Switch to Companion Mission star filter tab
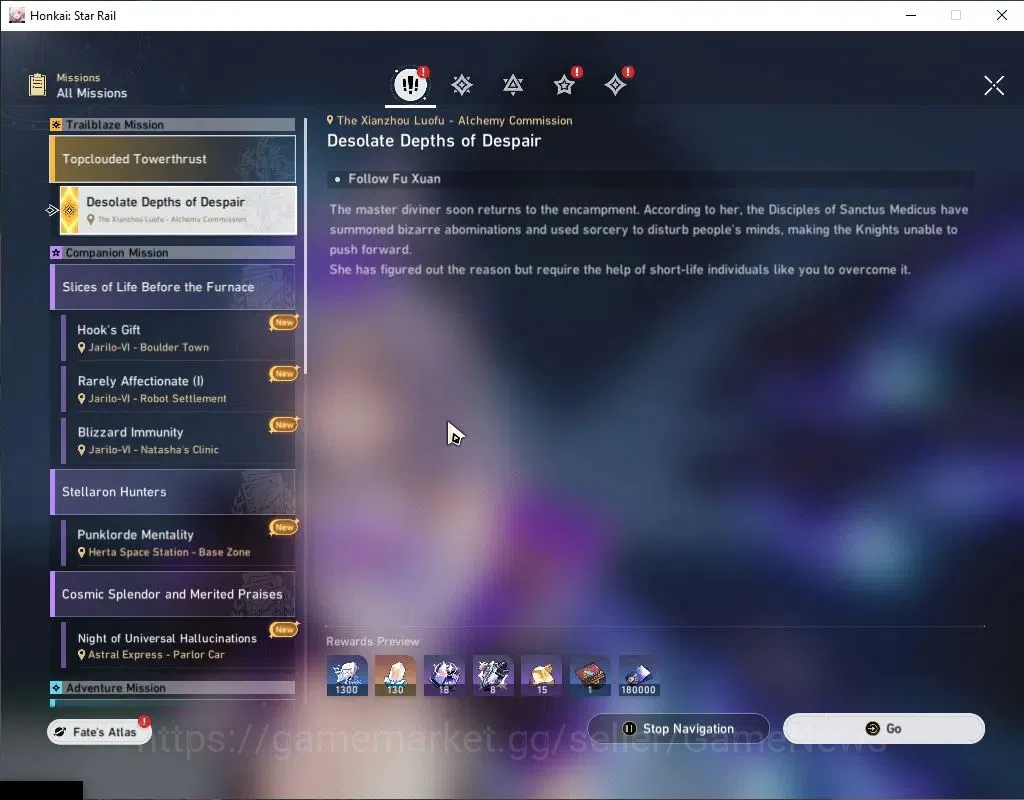This screenshot has width=1024, height=800. [x=564, y=85]
